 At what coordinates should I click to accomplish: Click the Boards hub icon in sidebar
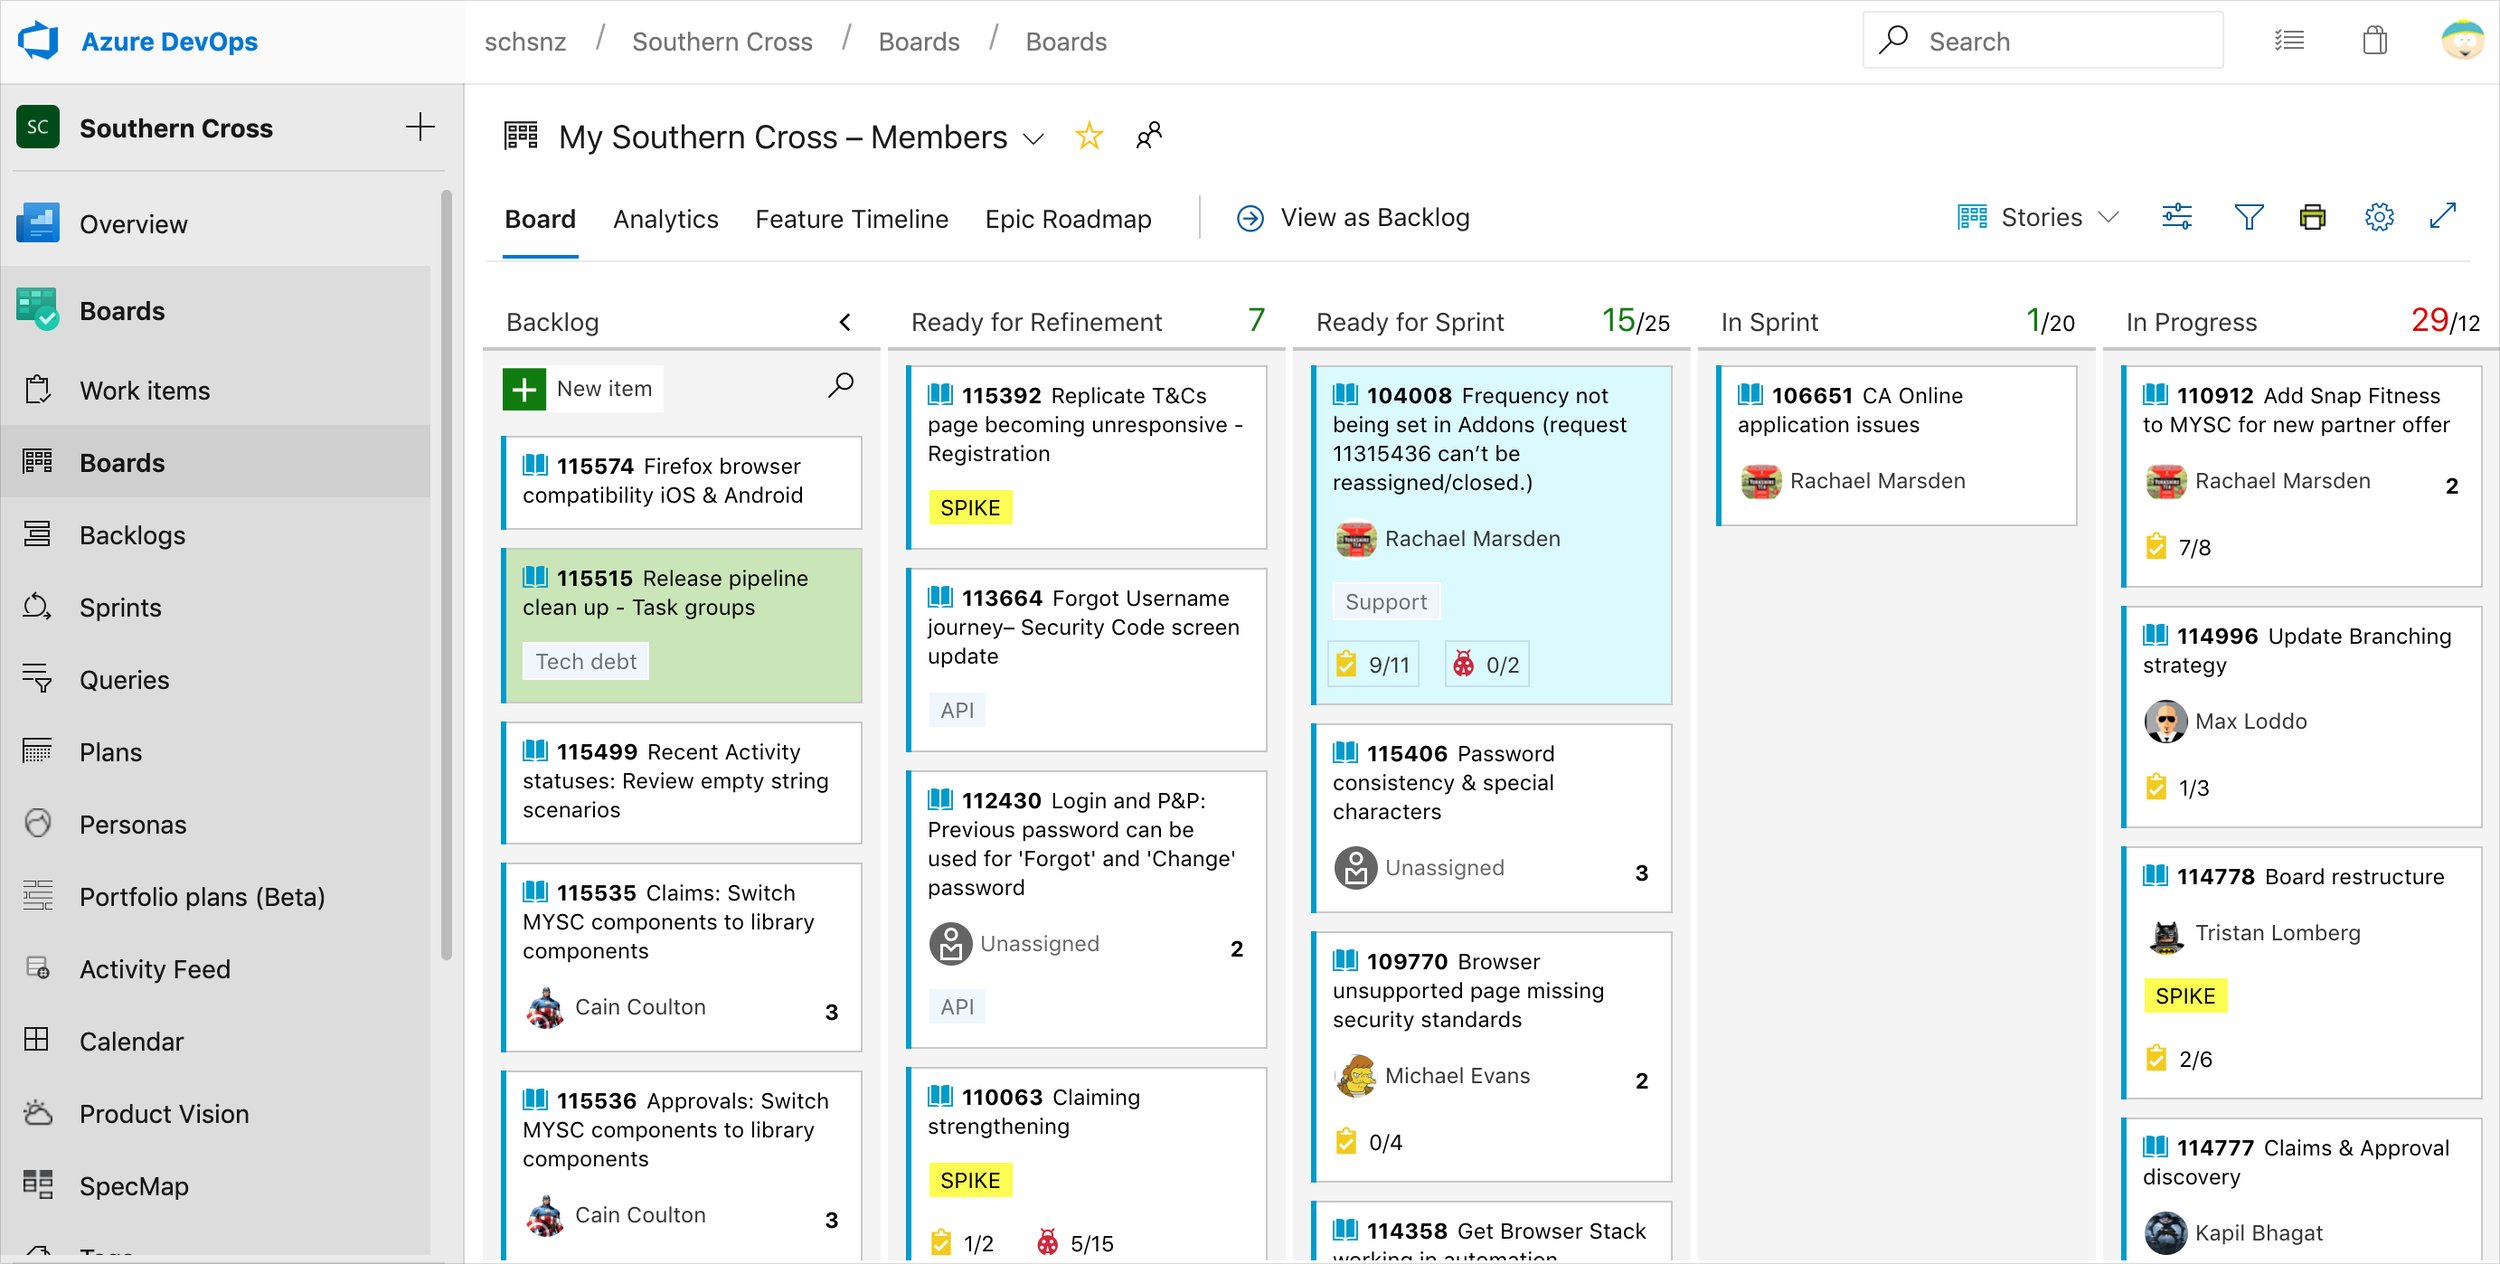pos(37,309)
